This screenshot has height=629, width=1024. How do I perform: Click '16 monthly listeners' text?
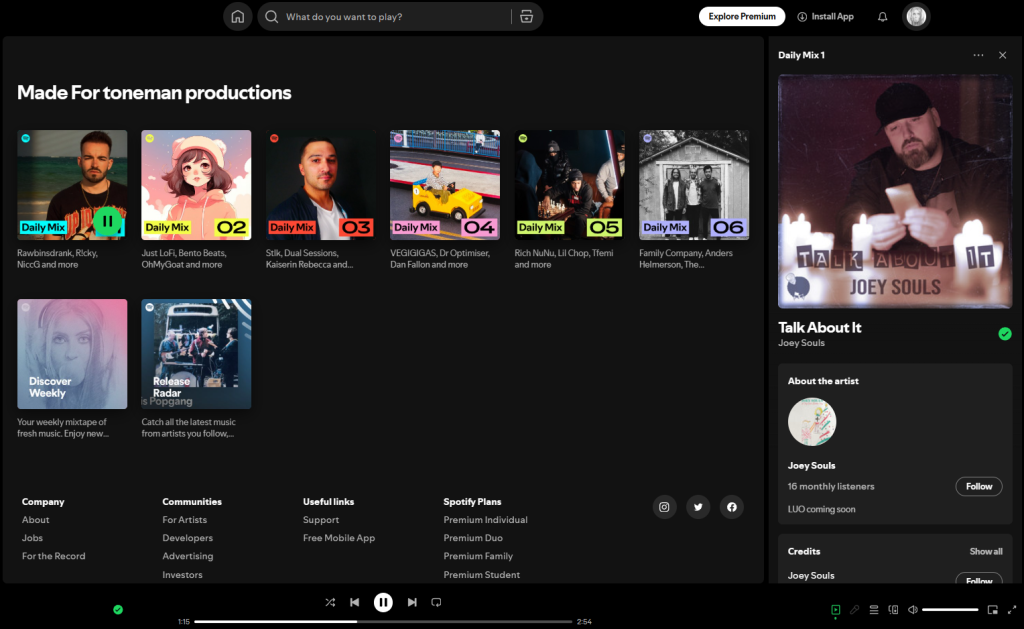[831, 487]
